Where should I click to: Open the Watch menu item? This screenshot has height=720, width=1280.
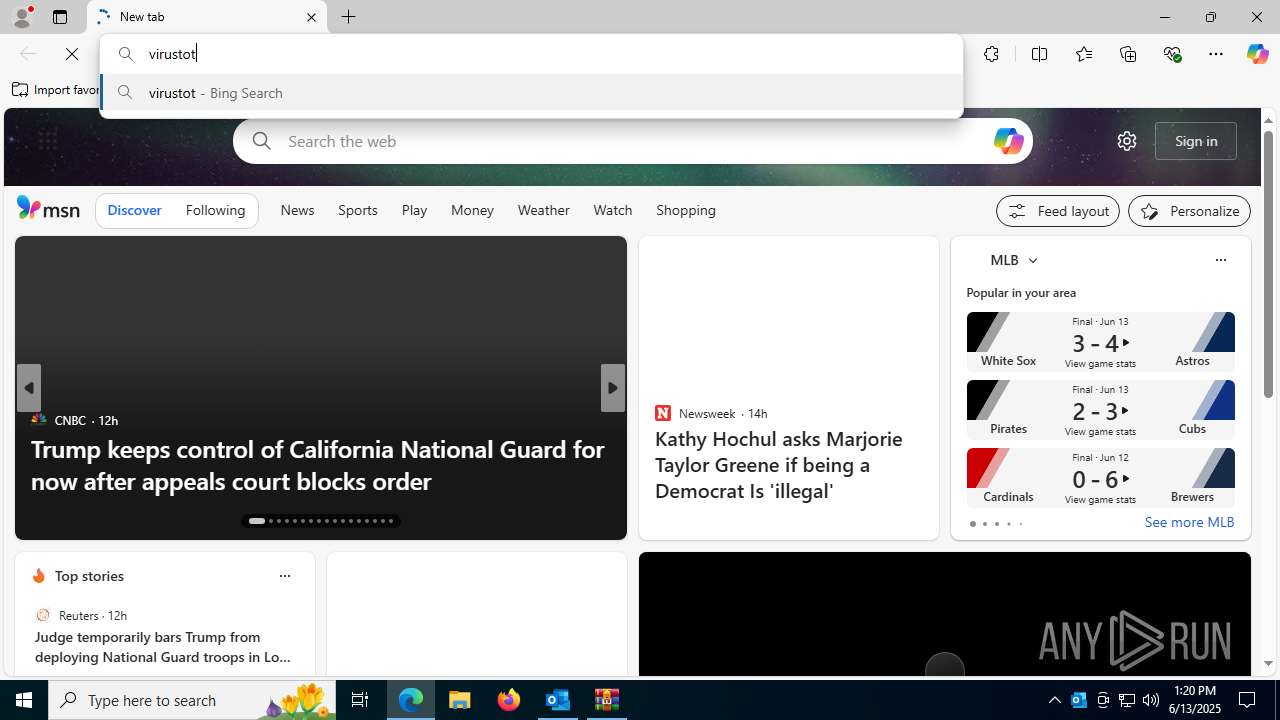point(613,210)
